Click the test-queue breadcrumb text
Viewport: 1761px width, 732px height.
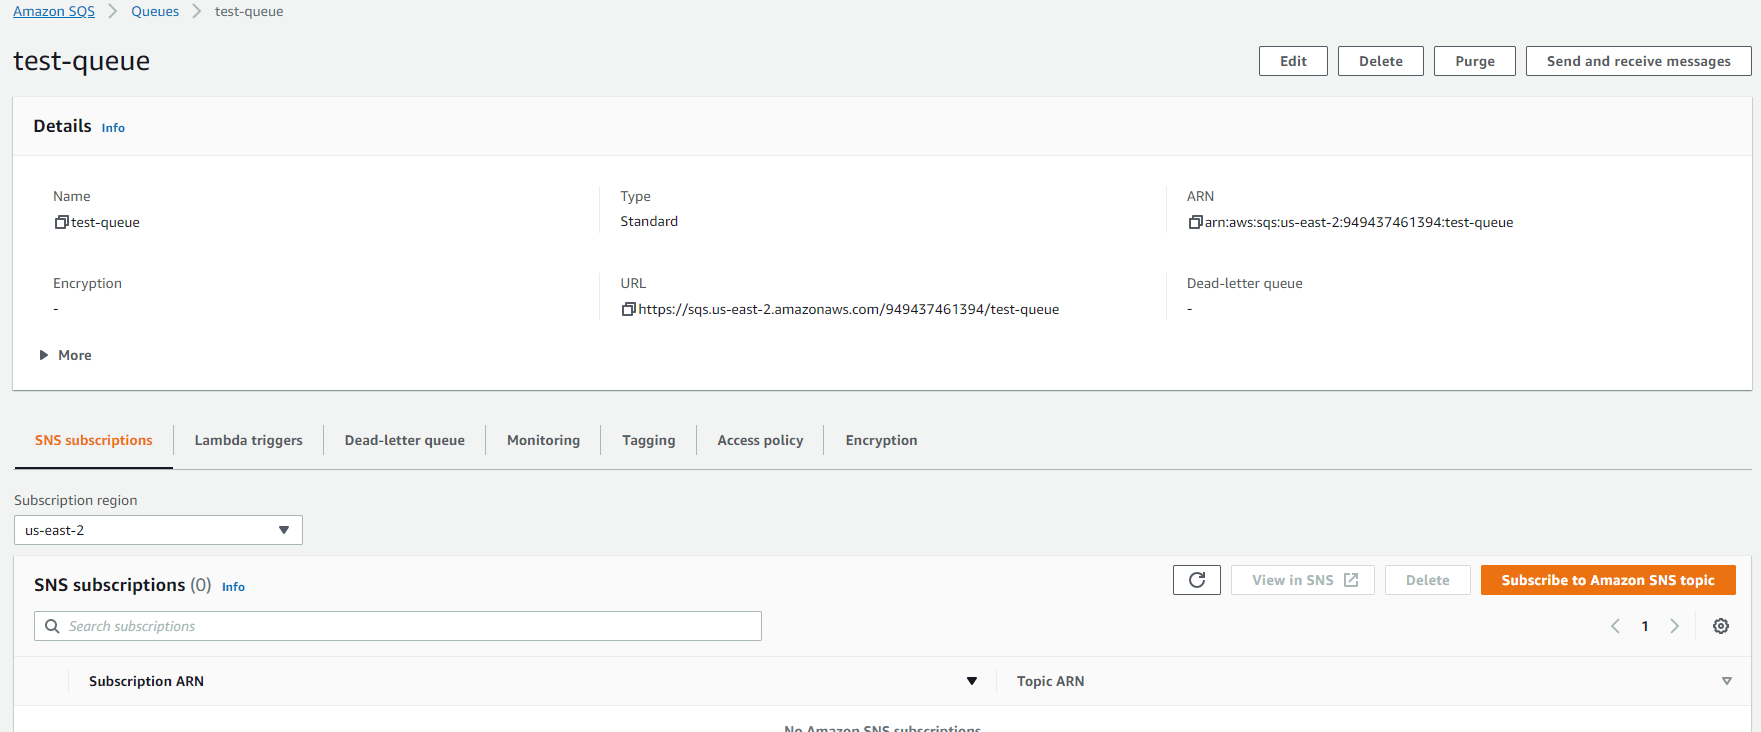(249, 11)
